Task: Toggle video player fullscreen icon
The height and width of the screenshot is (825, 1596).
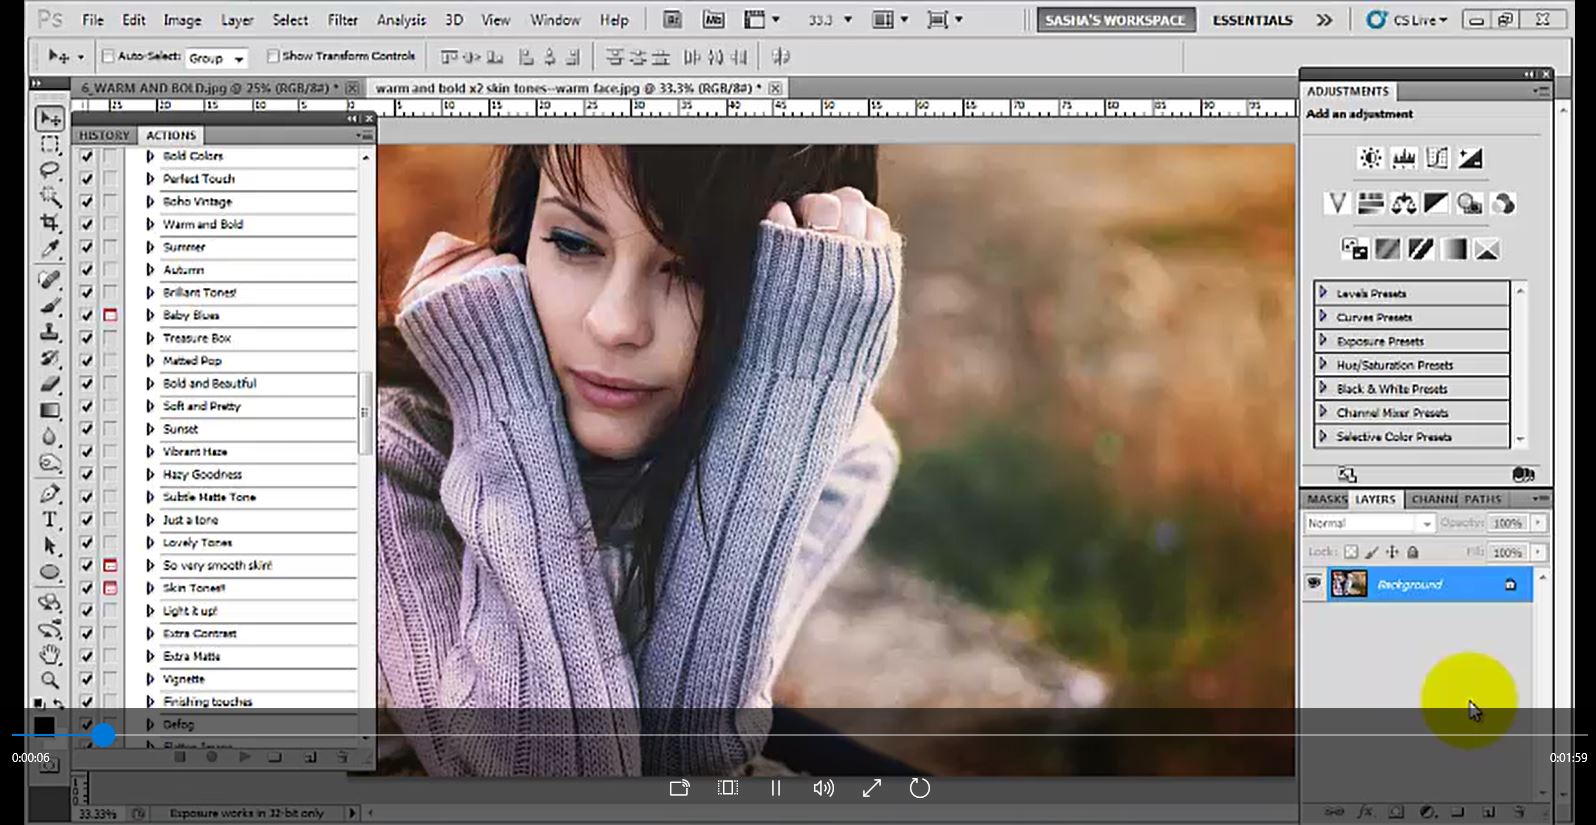Action: pyautogui.click(x=871, y=788)
